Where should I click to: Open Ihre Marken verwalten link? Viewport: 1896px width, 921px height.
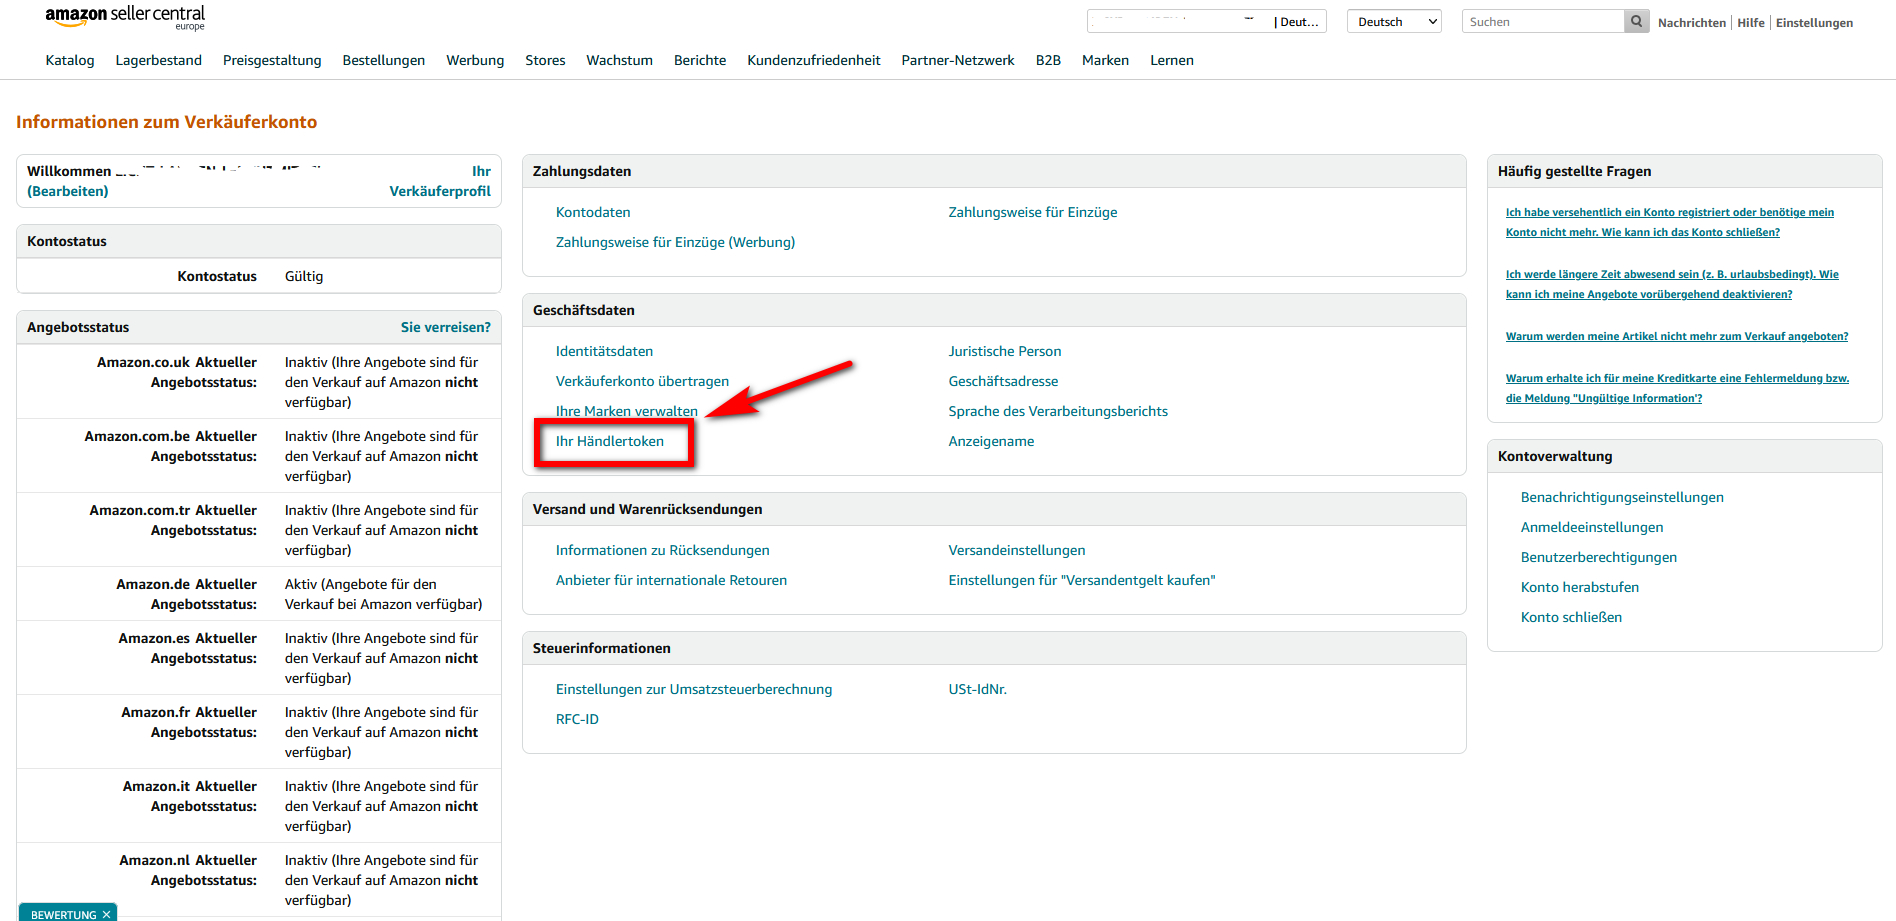pos(627,411)
